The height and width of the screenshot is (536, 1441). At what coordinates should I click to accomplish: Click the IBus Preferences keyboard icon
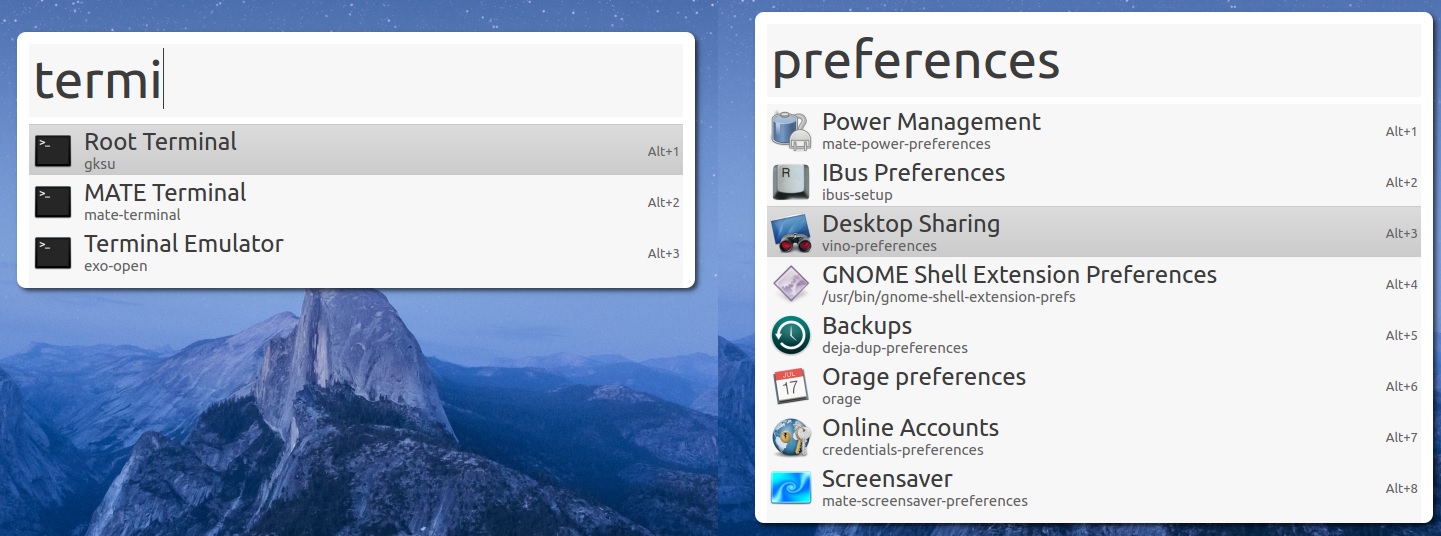[x=790, y=181]
